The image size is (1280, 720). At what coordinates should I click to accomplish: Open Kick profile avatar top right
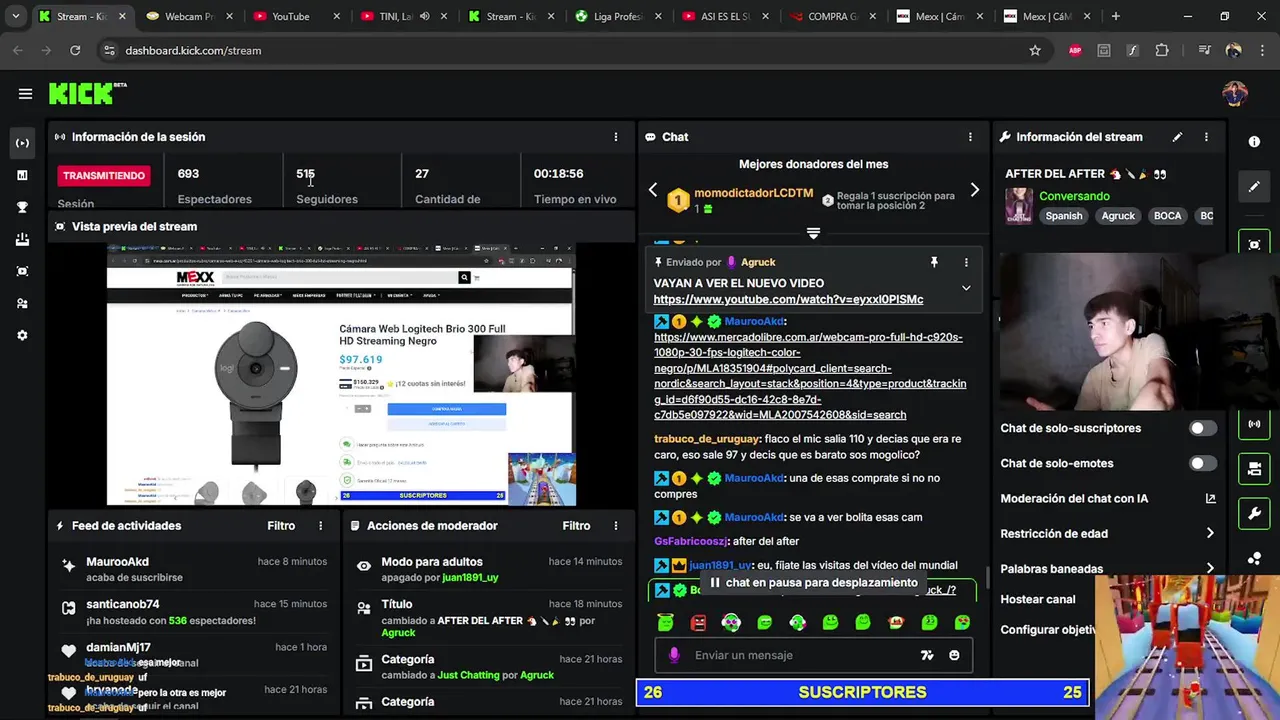(1235, 94)
